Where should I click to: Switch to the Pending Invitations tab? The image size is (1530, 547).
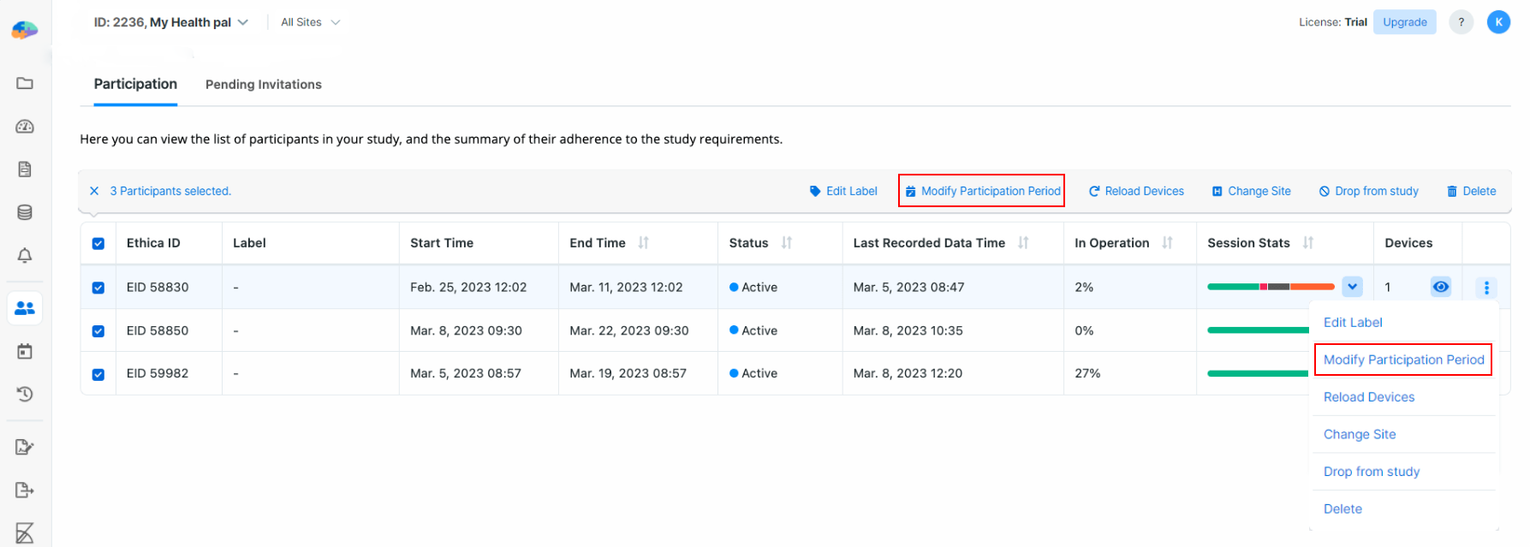(263, 85)
